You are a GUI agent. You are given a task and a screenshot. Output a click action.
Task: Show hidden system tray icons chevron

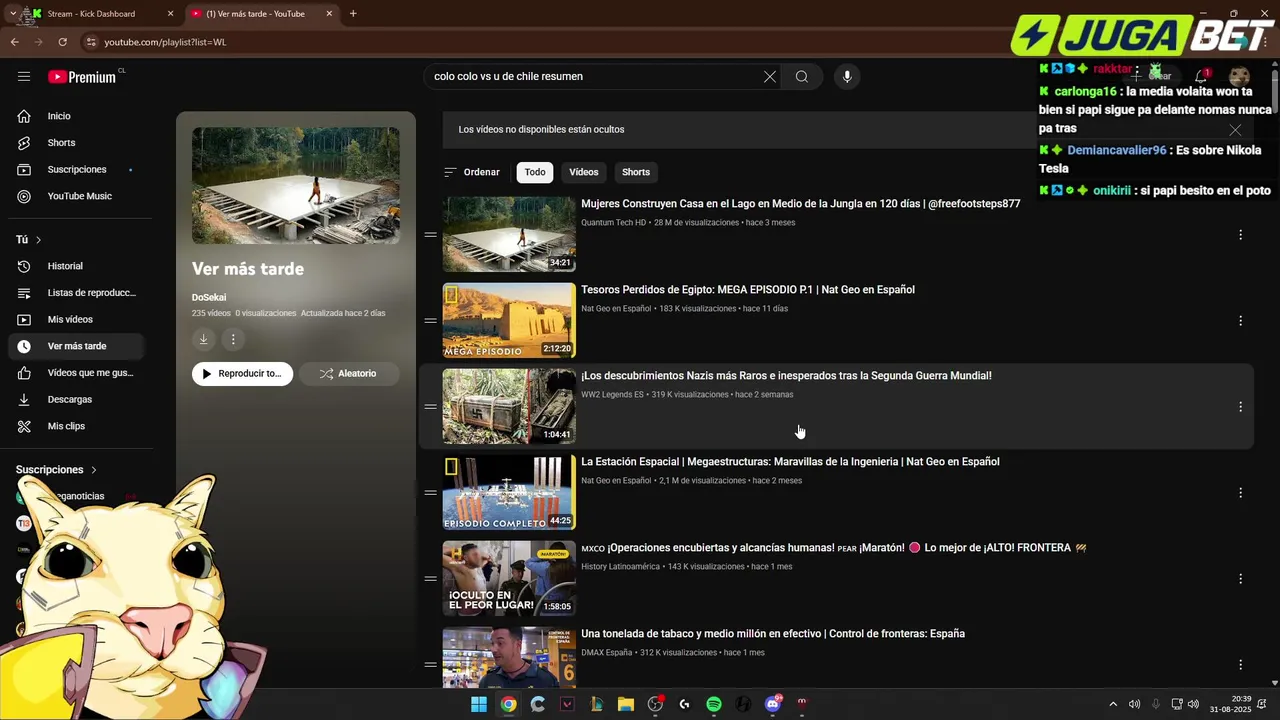click(x=1113, y=704)
